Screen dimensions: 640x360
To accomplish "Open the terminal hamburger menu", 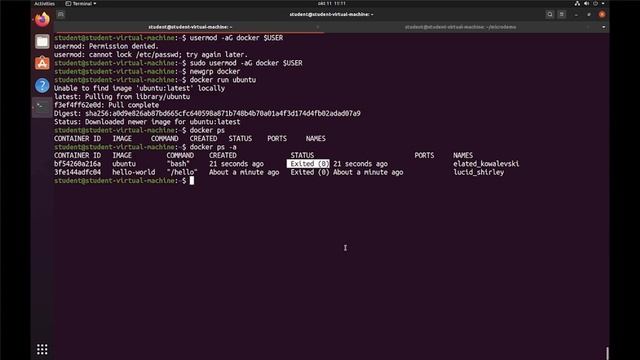I will (562, 14).
